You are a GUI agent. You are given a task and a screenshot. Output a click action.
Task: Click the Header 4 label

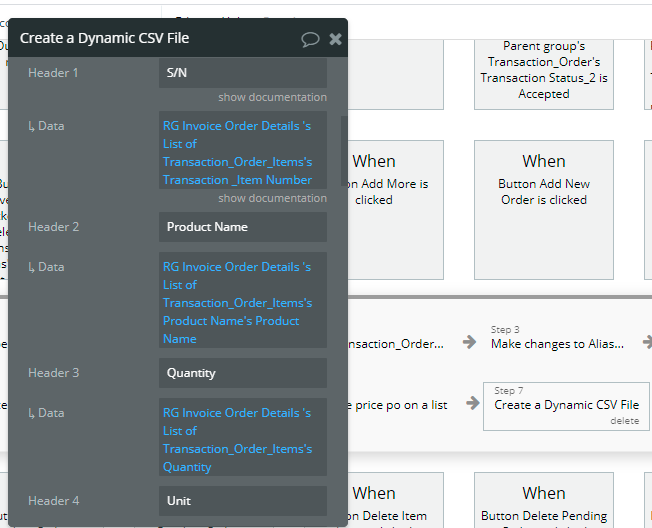click(x=53, y=501)
